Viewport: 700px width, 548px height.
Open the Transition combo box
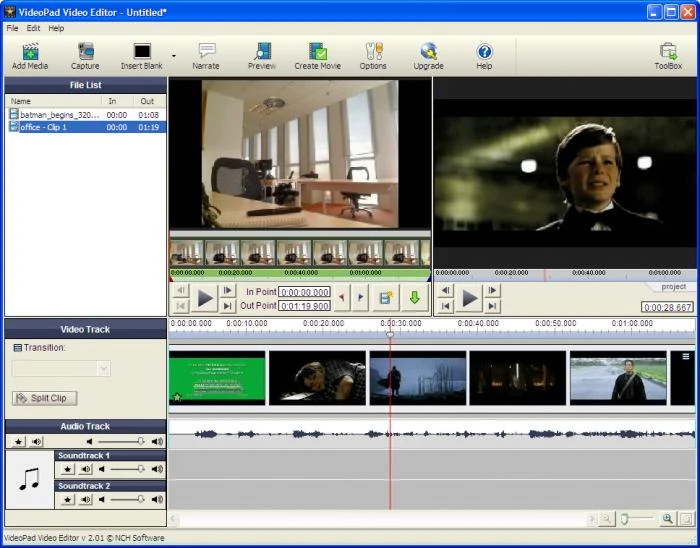tap(61, 368)
